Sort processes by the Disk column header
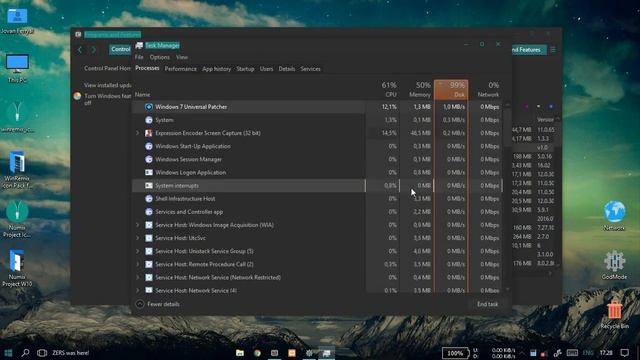The height and width of the screenshot is (360, 640). click(x=451, y=89)
